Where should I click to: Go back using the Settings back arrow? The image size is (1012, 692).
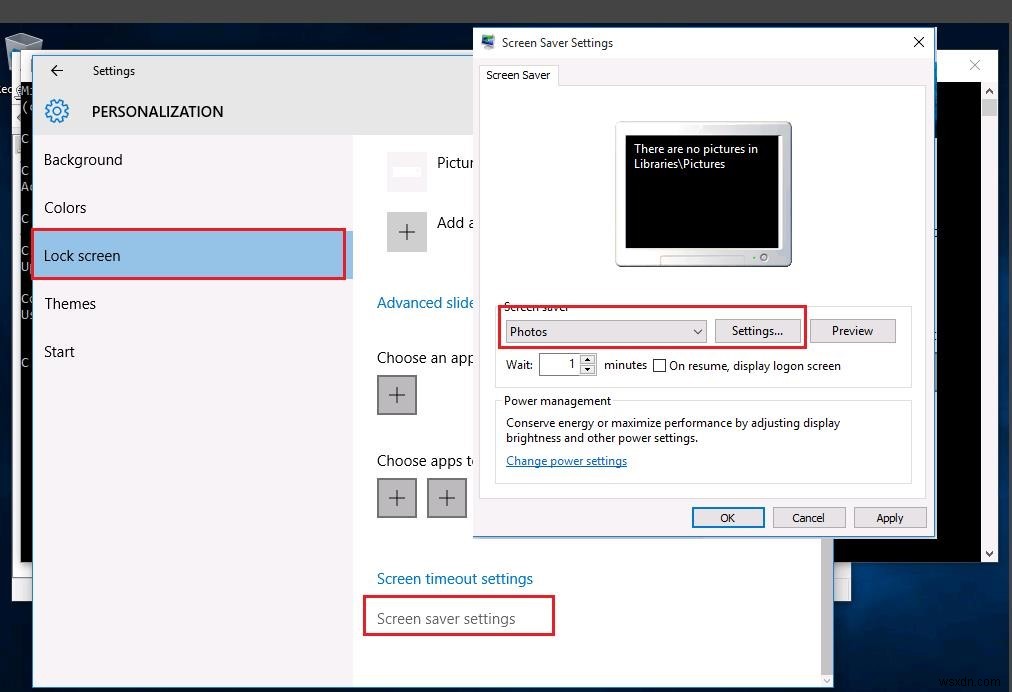pos(57,70)
